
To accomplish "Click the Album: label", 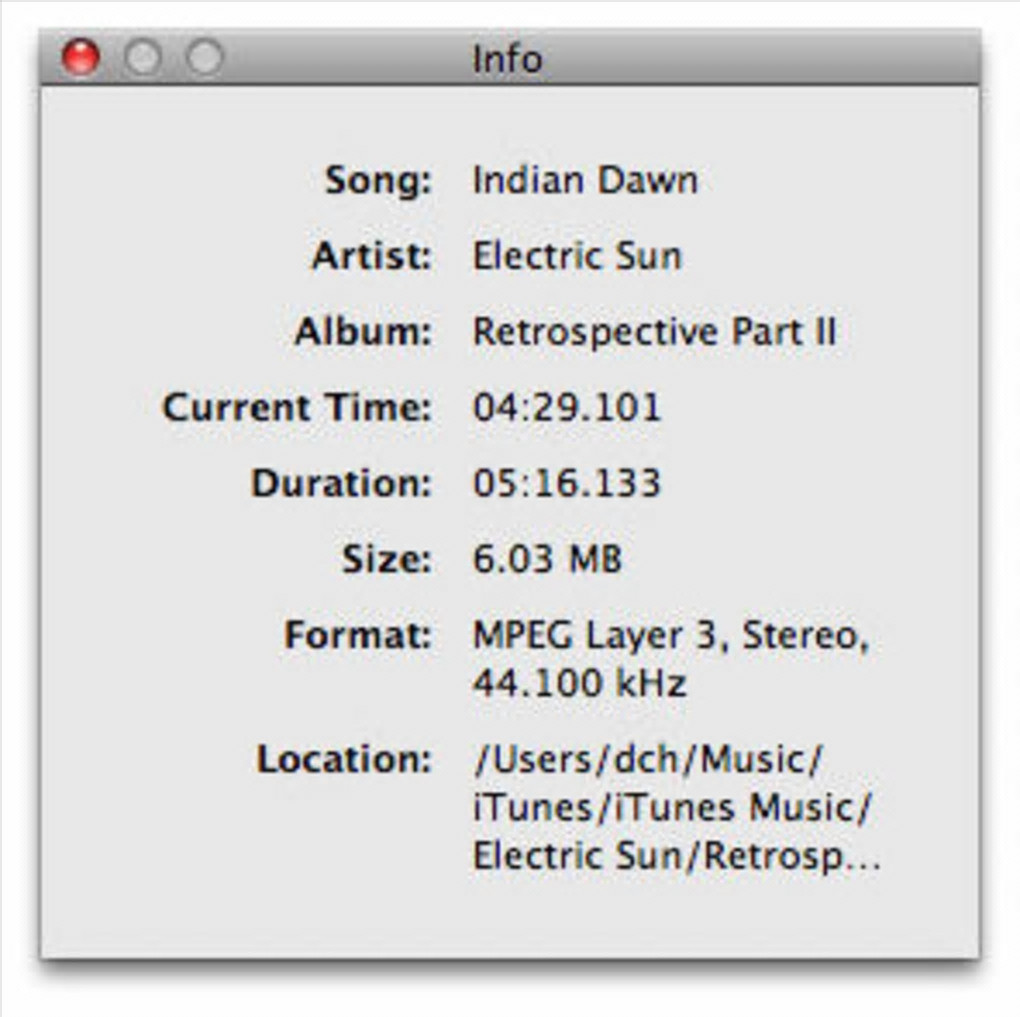I will (363, 331).
